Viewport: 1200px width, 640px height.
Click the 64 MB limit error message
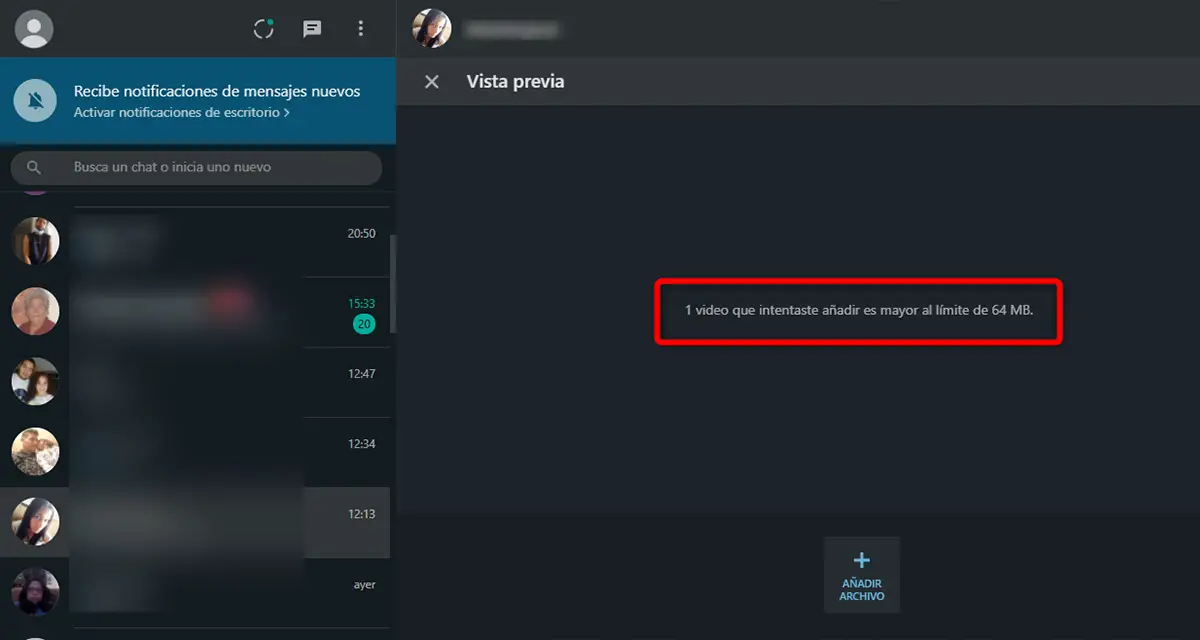[858, 311]
